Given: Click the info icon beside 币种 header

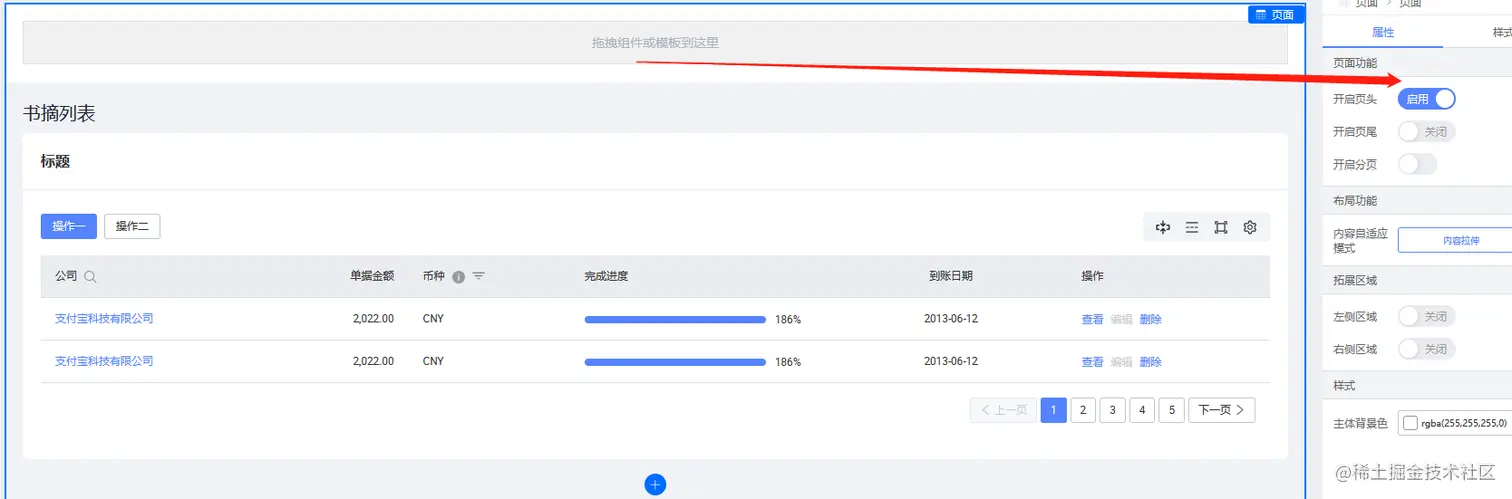Looking at the screenshot, I should 458,277.
